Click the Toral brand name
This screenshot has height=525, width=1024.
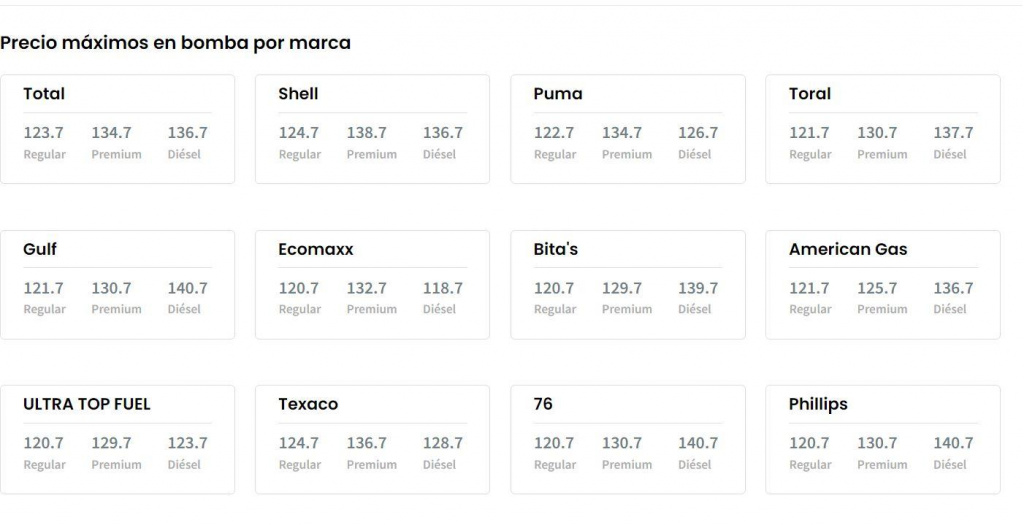click(810, 94)
